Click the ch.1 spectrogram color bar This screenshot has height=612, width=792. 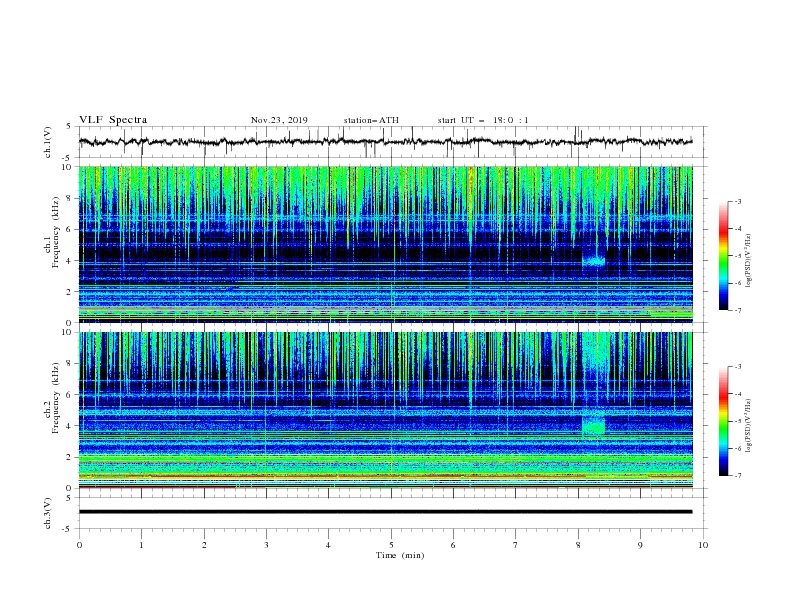(x=724, y=256)
